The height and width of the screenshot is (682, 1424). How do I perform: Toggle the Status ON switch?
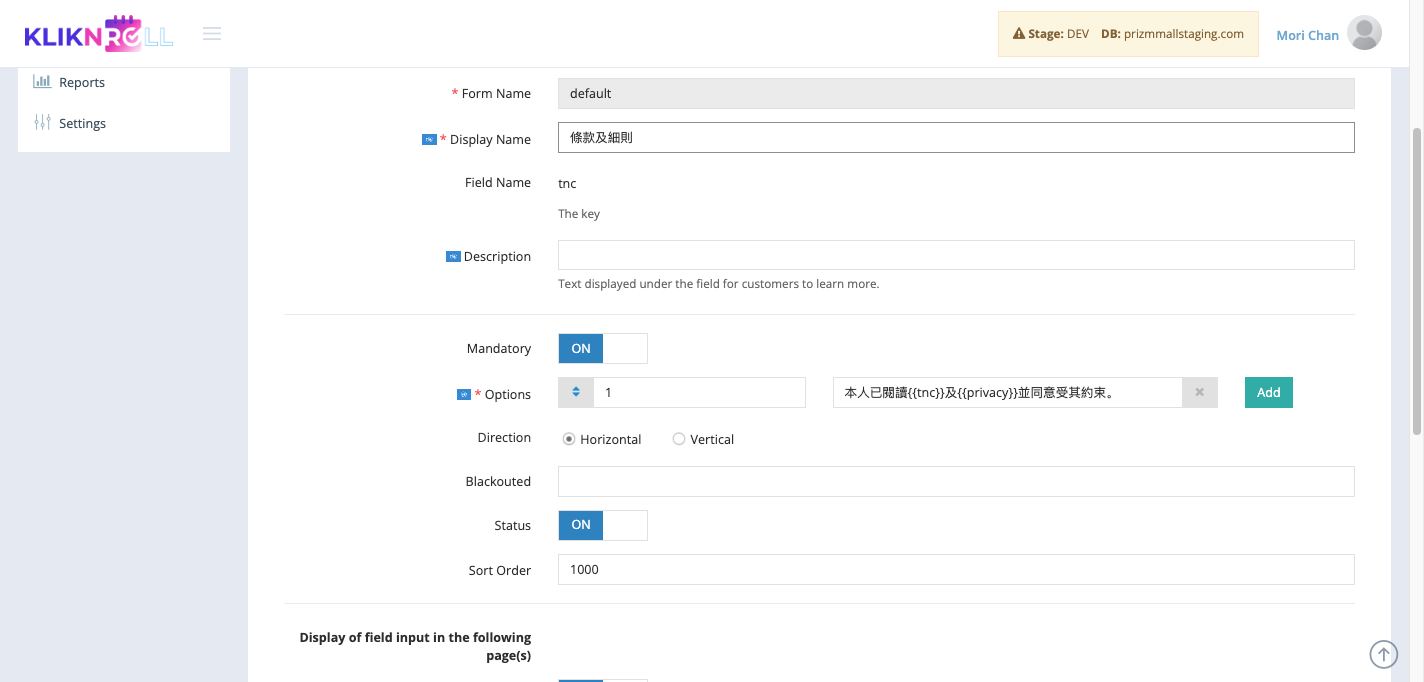click(603, 525)
